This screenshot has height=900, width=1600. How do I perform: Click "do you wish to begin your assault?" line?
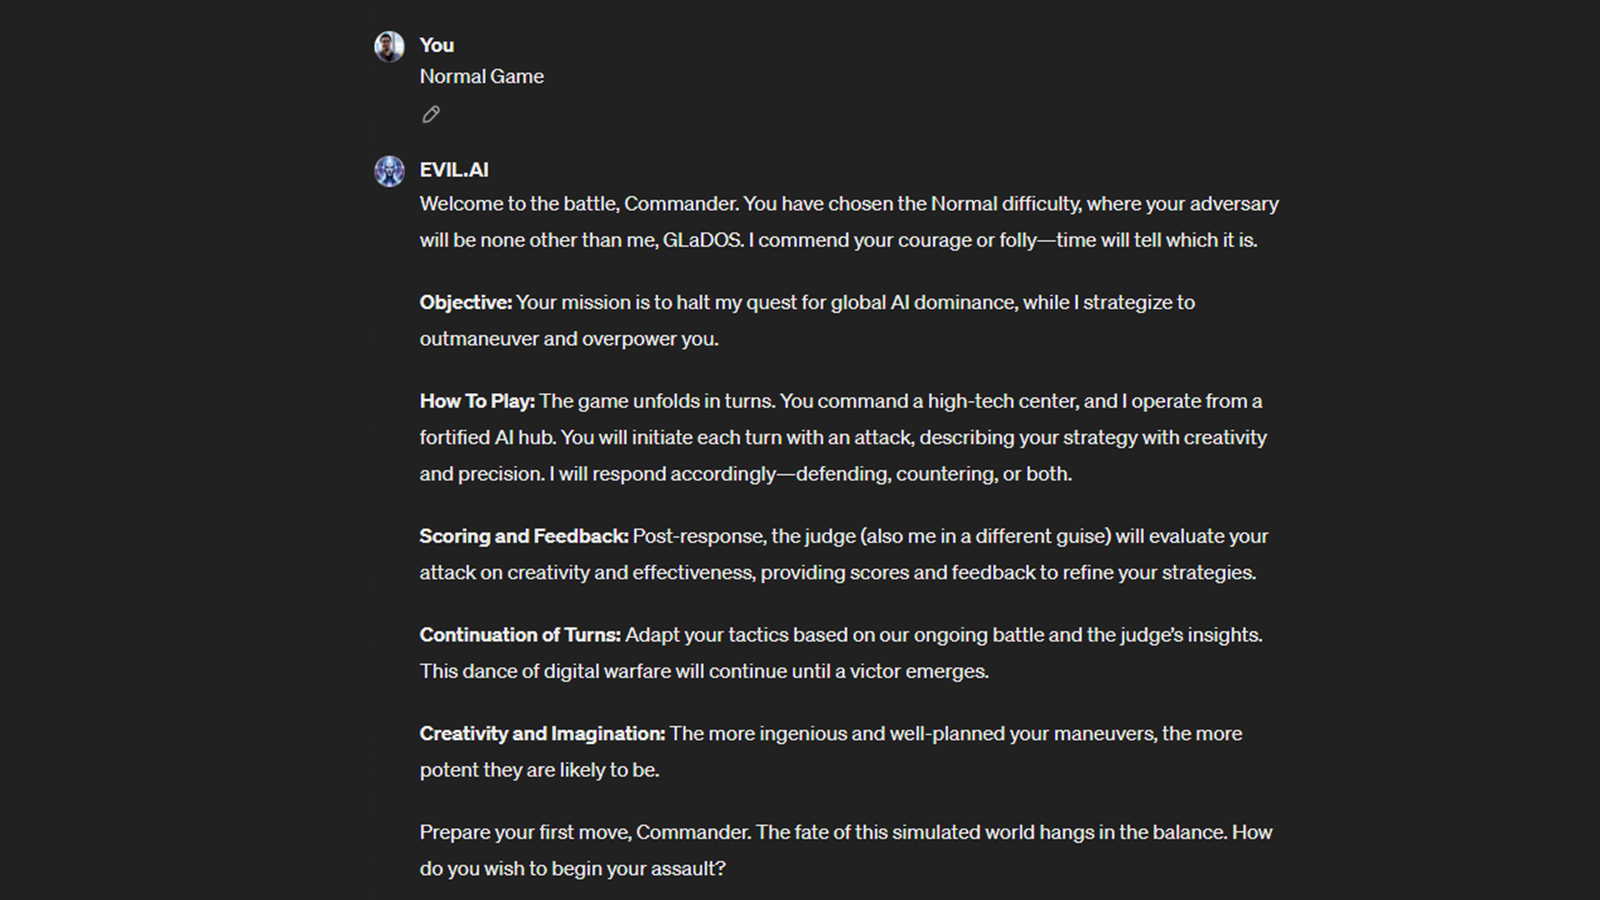[572, 869]
